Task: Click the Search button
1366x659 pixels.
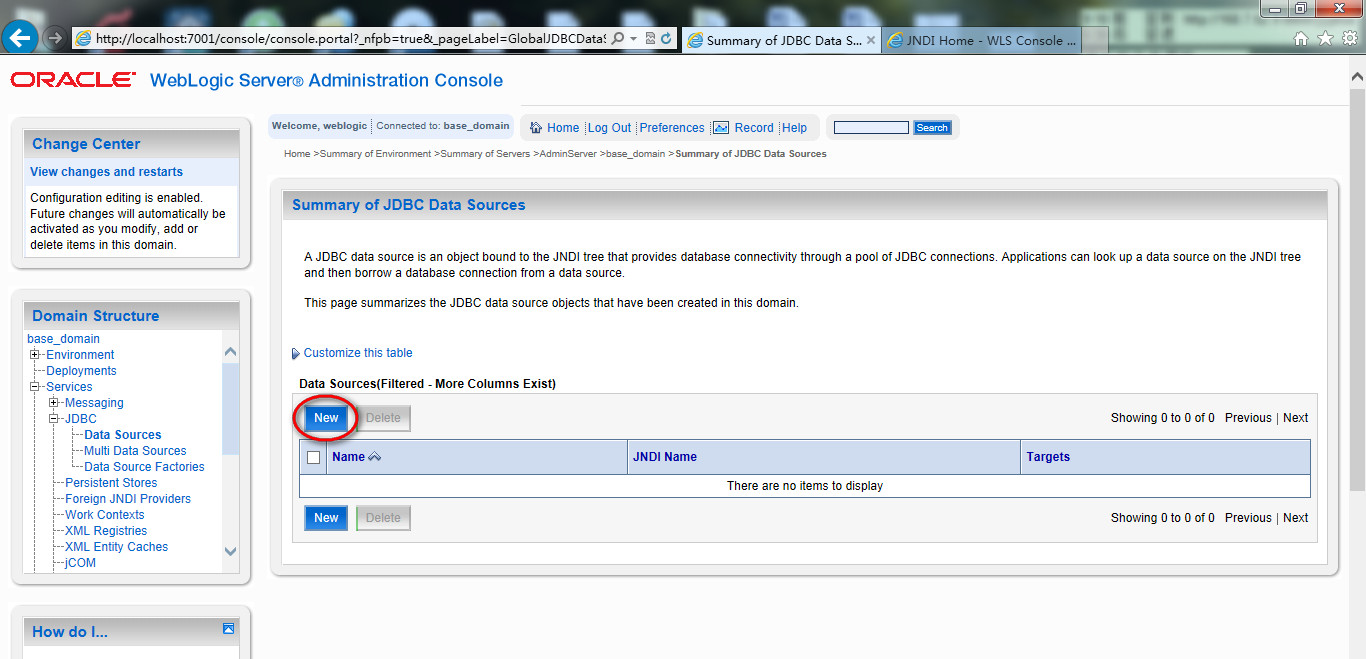Action: click(932, 127)
